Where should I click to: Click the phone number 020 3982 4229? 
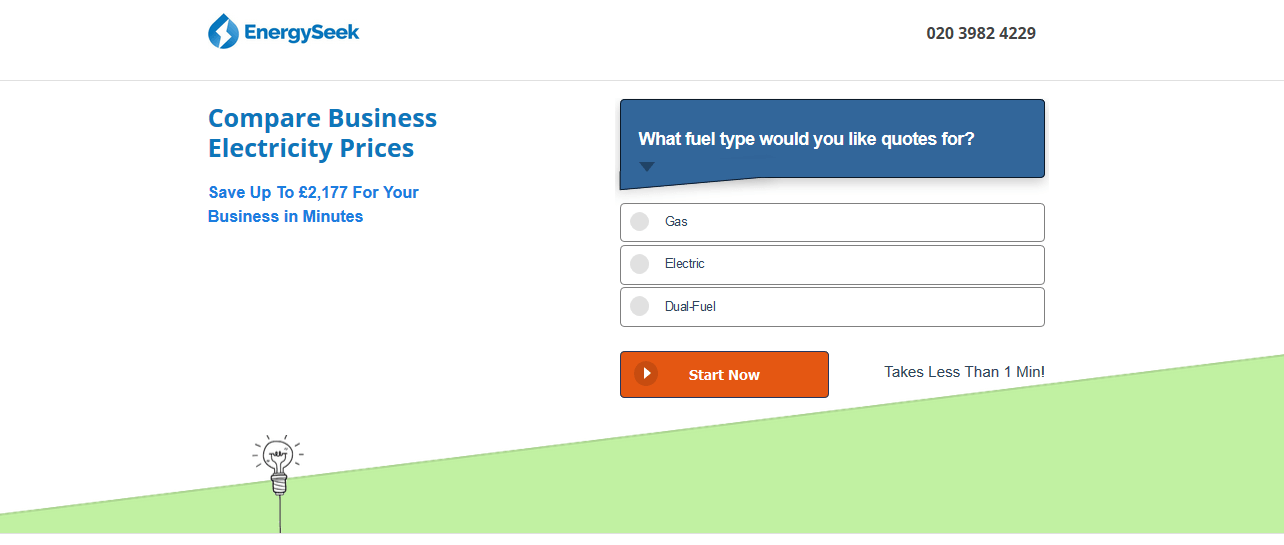click(980, 33)
